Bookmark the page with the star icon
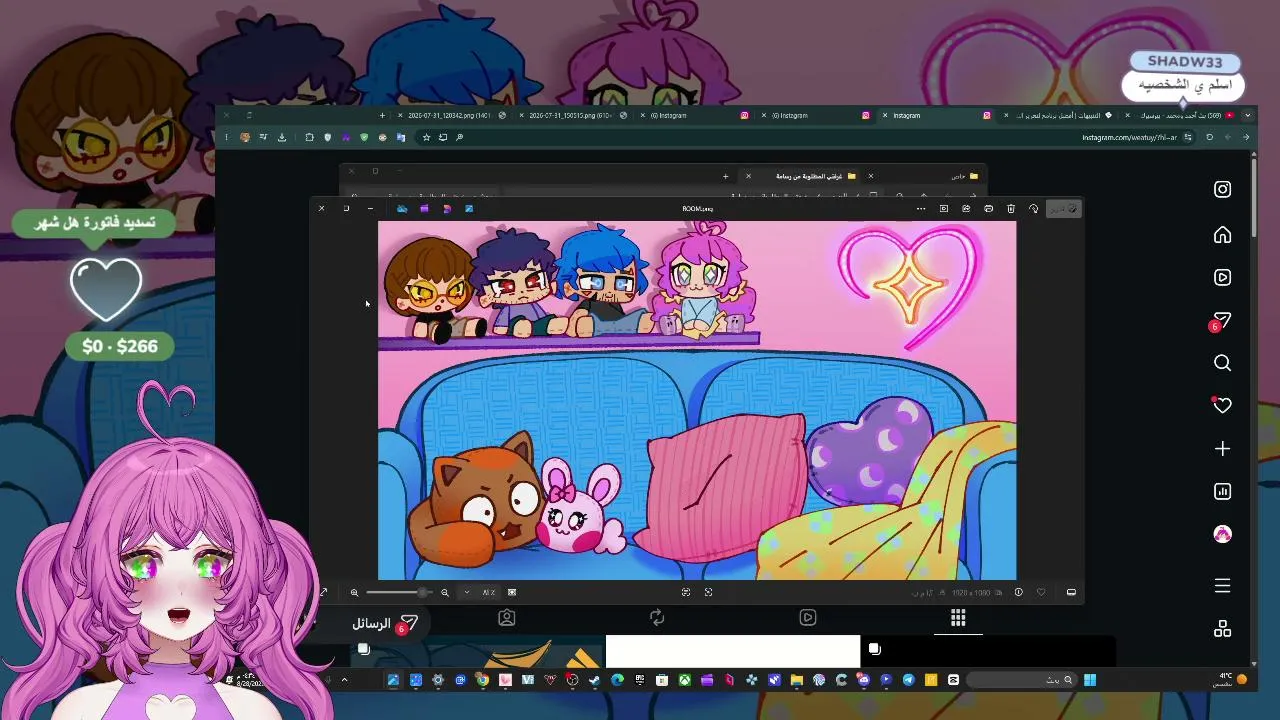Image resolution: width=1280 pixels, height=720 pixels. click(x=426, y=137)
